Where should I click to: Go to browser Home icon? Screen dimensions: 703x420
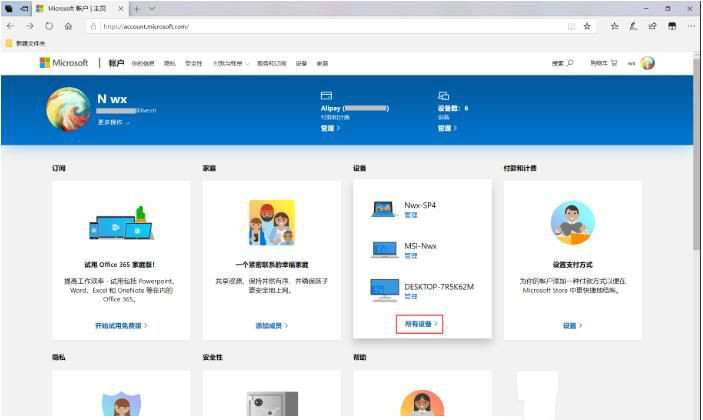tap(68, 26)
